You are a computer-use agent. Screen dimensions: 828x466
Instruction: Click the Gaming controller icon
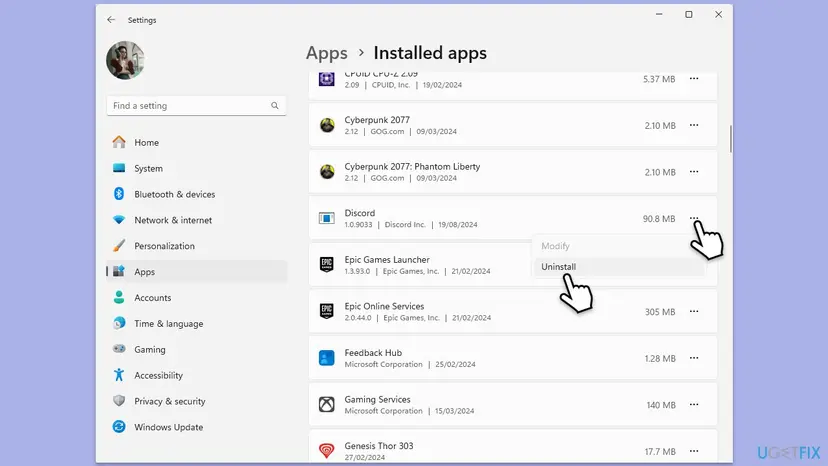pos(119,349)
